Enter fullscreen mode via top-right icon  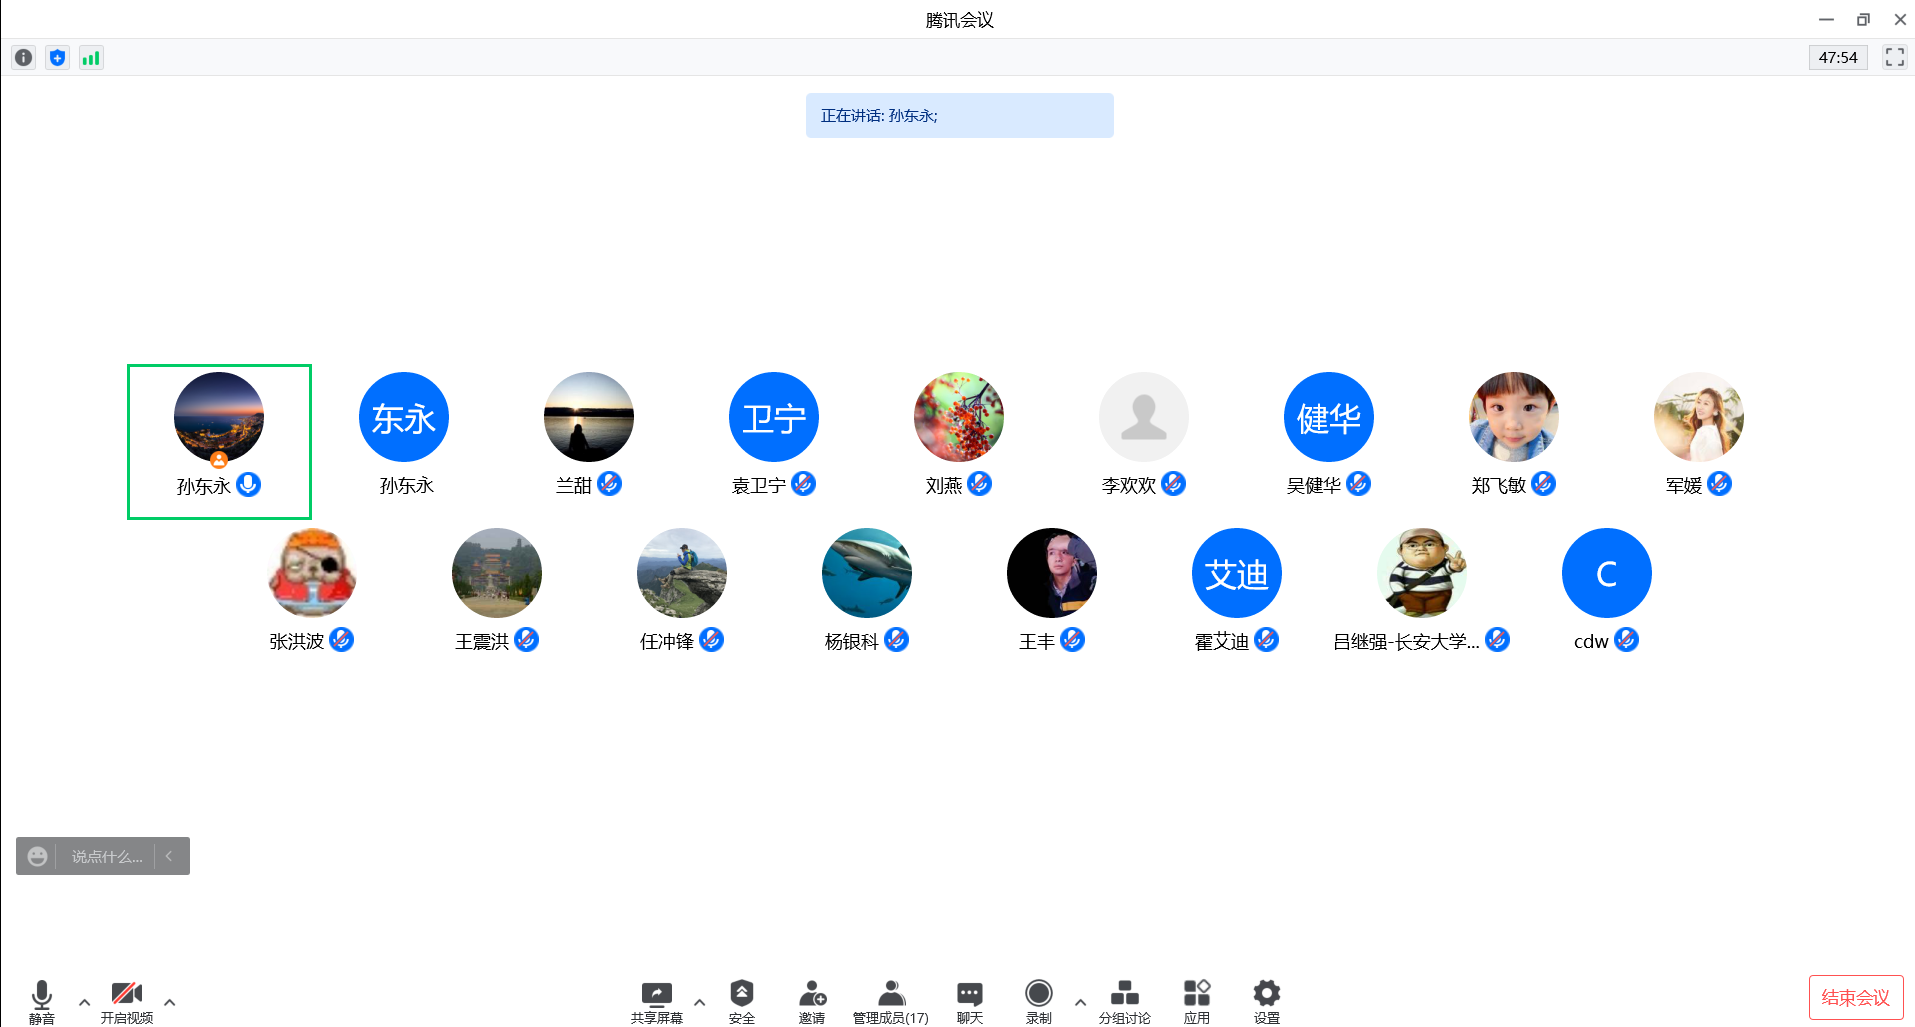(x=1894, y=57)
